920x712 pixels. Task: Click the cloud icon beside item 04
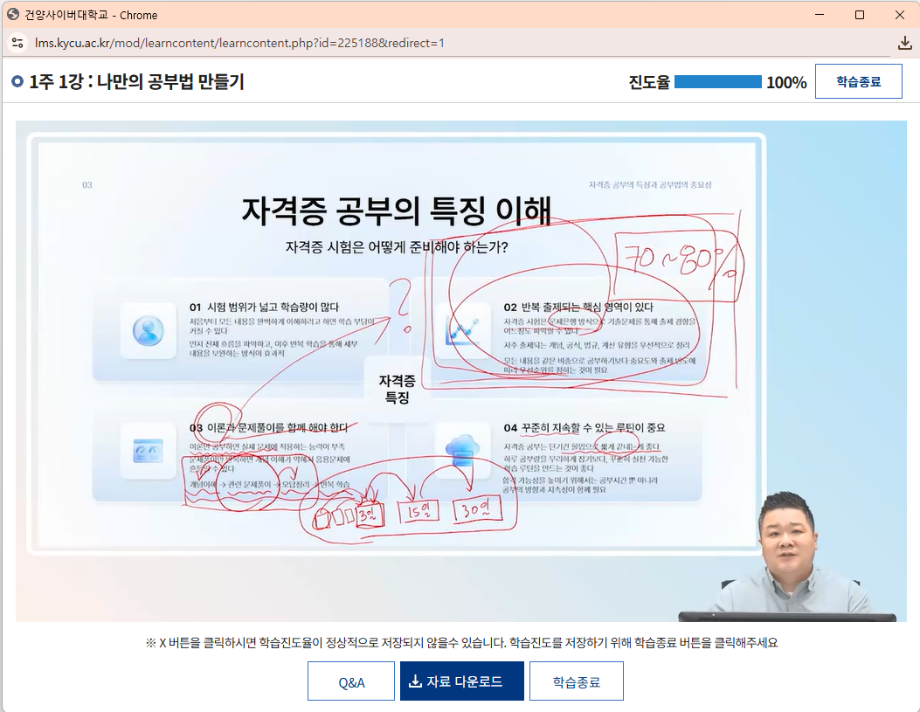462,451
